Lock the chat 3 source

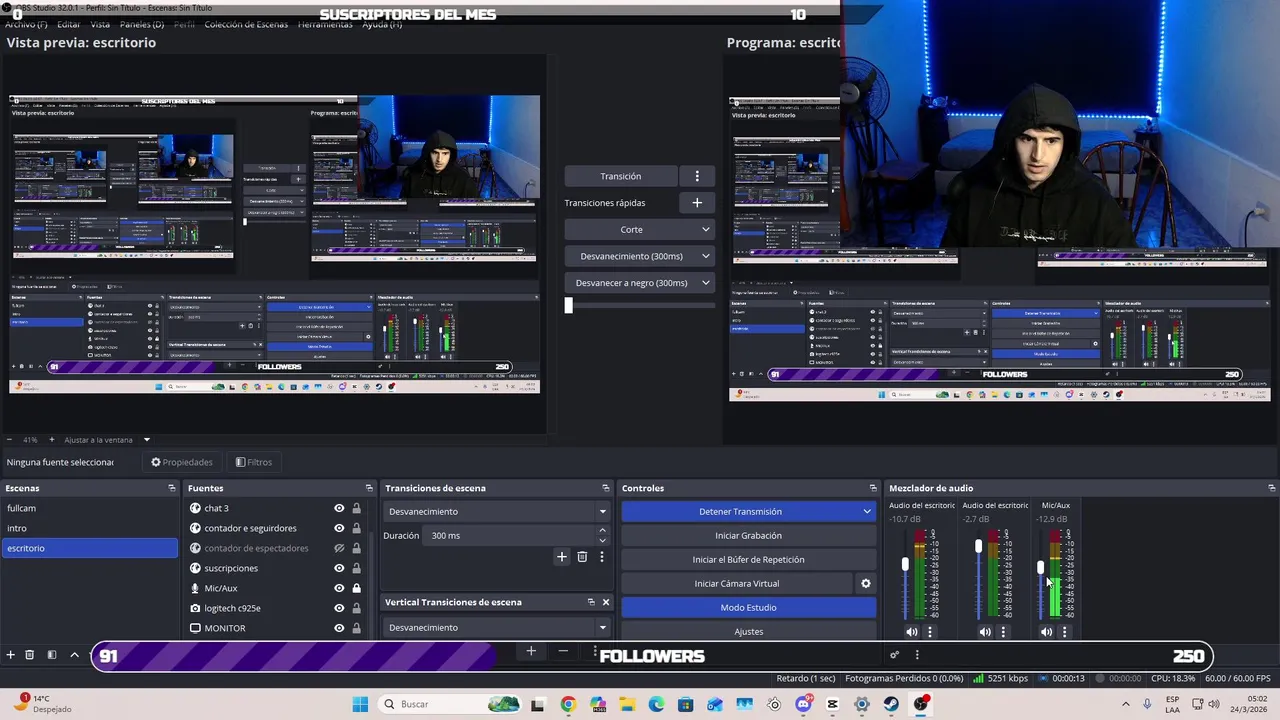pos(356,508)
